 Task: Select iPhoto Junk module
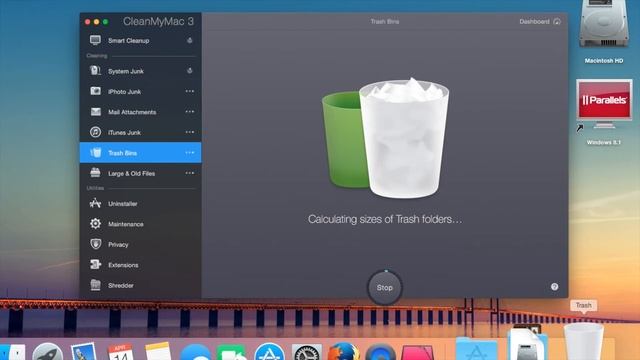click(x=140, y=91)
